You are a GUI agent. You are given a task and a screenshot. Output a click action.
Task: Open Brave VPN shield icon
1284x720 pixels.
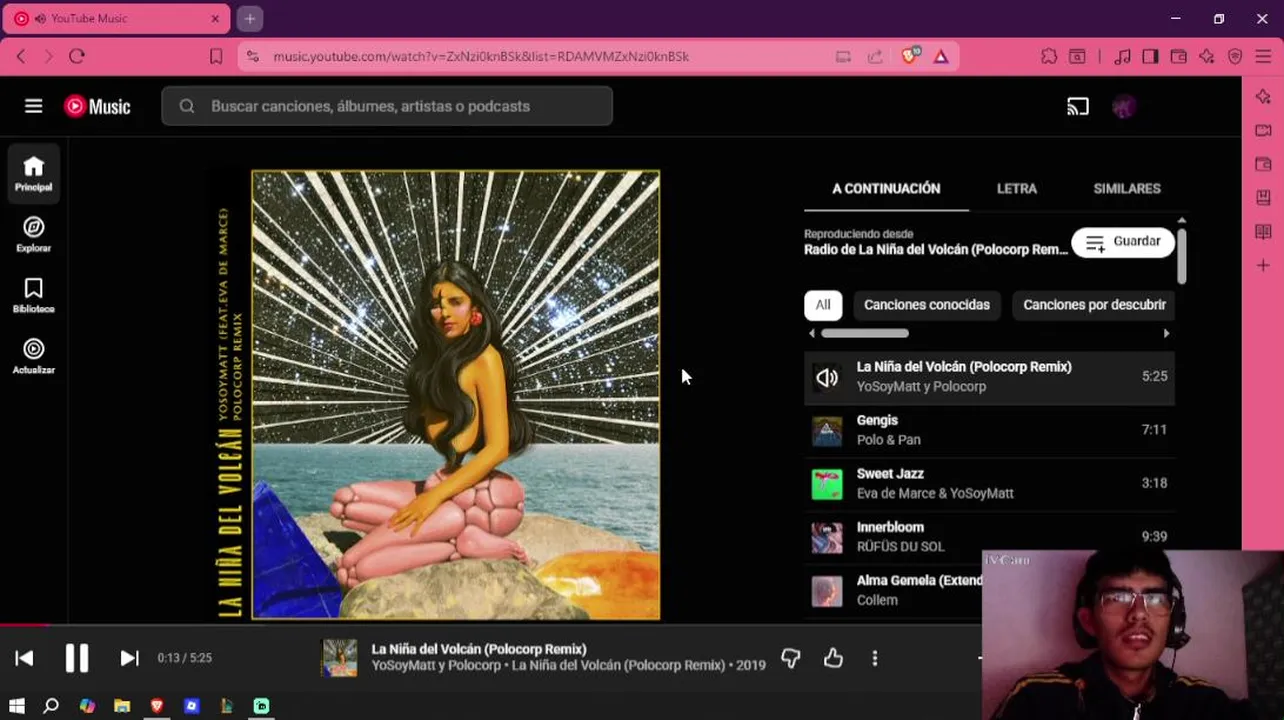1235,57
